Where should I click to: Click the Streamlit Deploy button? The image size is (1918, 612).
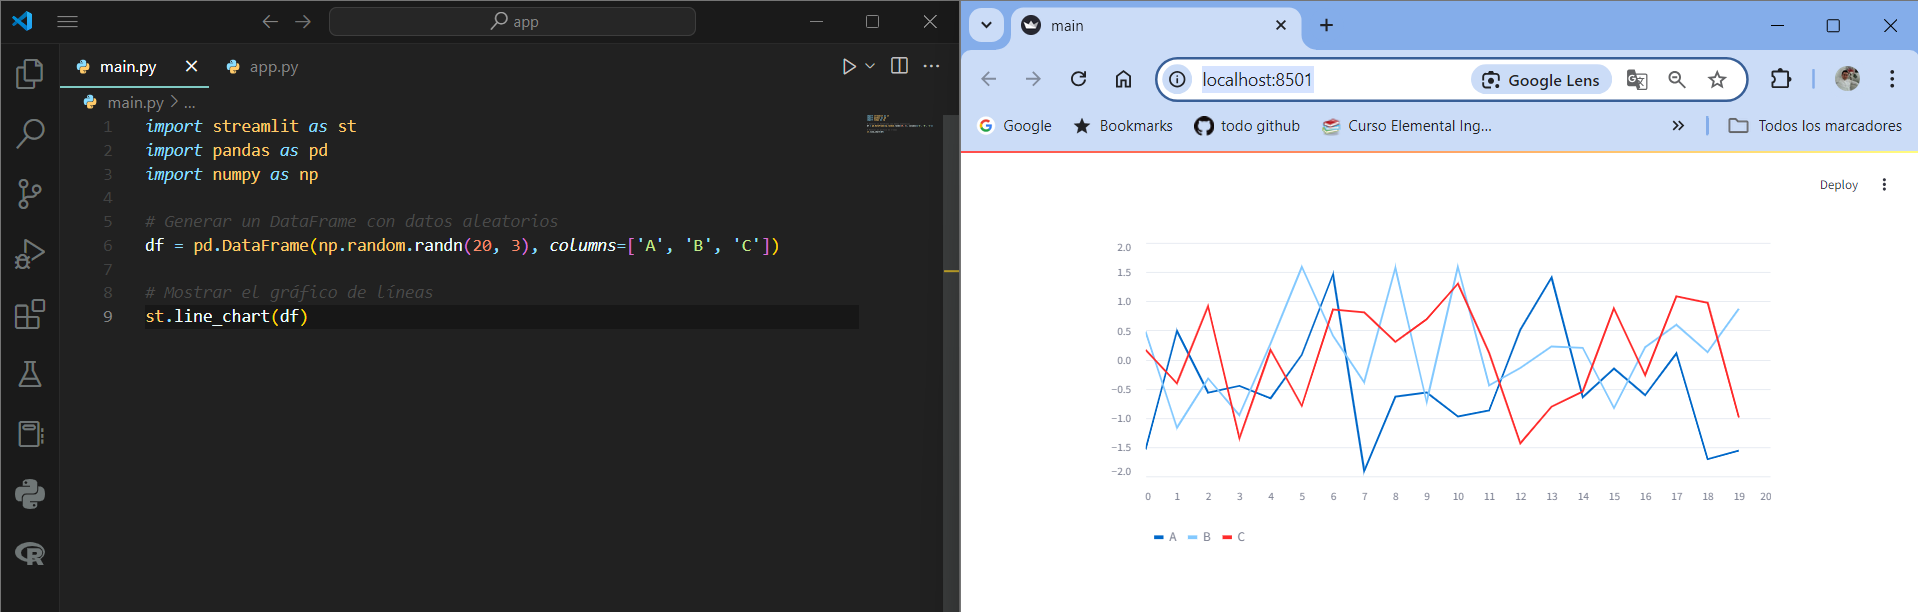click(1838, 185)
